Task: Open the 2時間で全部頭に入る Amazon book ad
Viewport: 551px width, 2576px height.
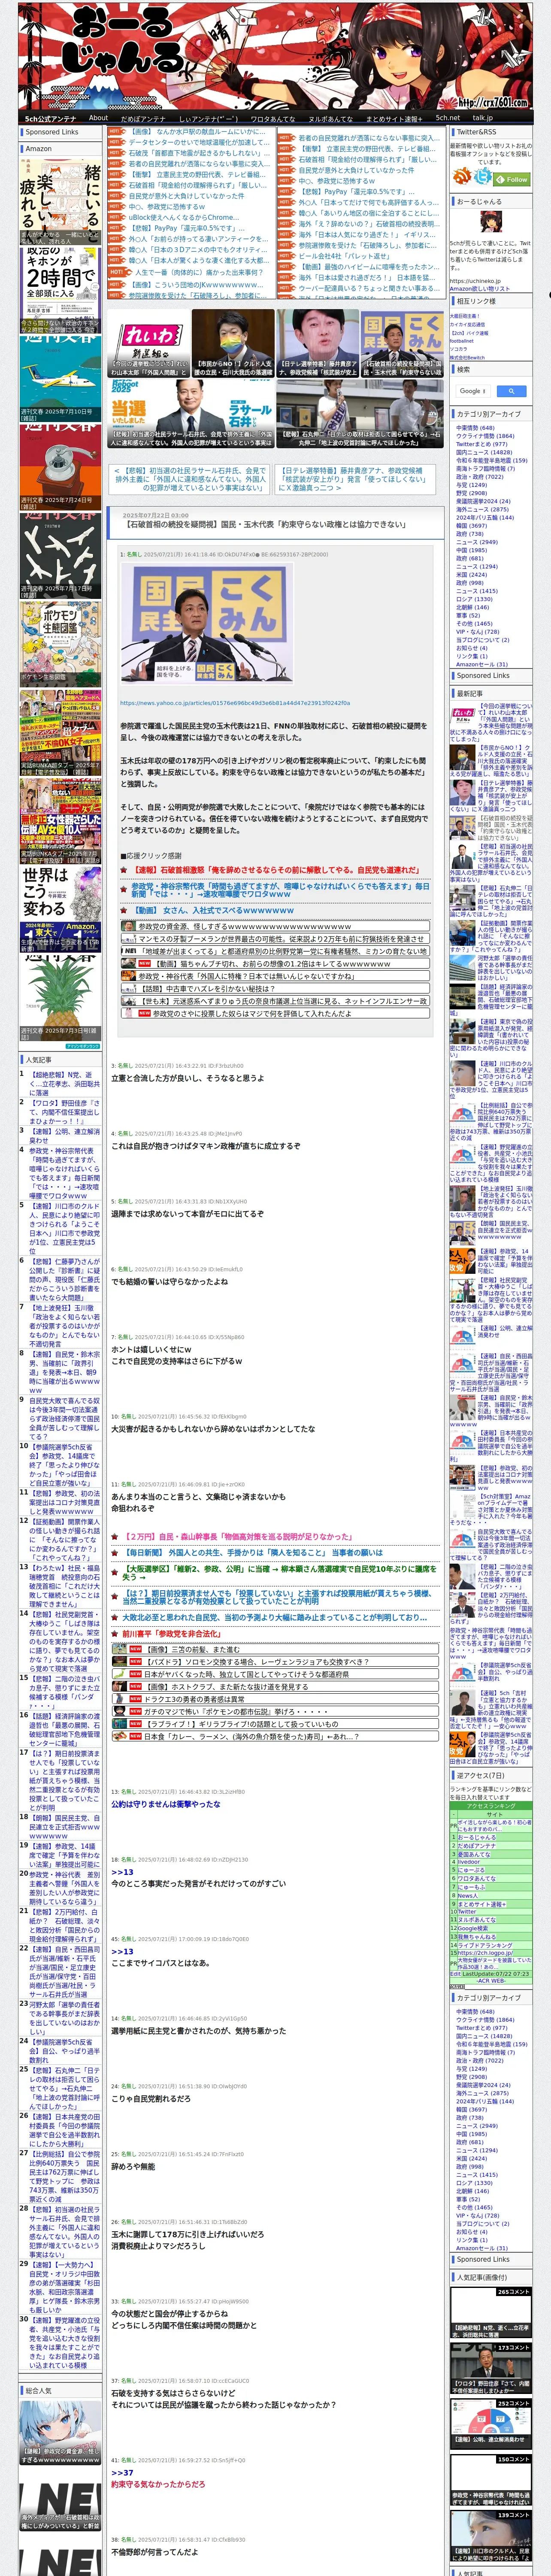Action: 60,290
